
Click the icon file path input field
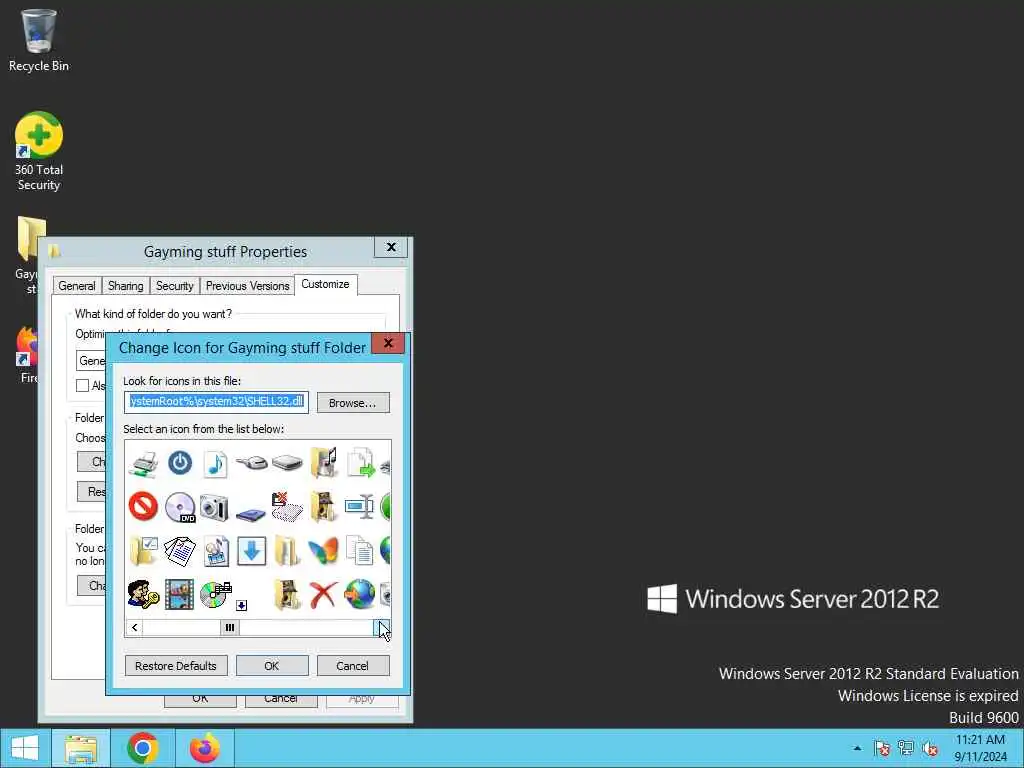pos(216,402)
